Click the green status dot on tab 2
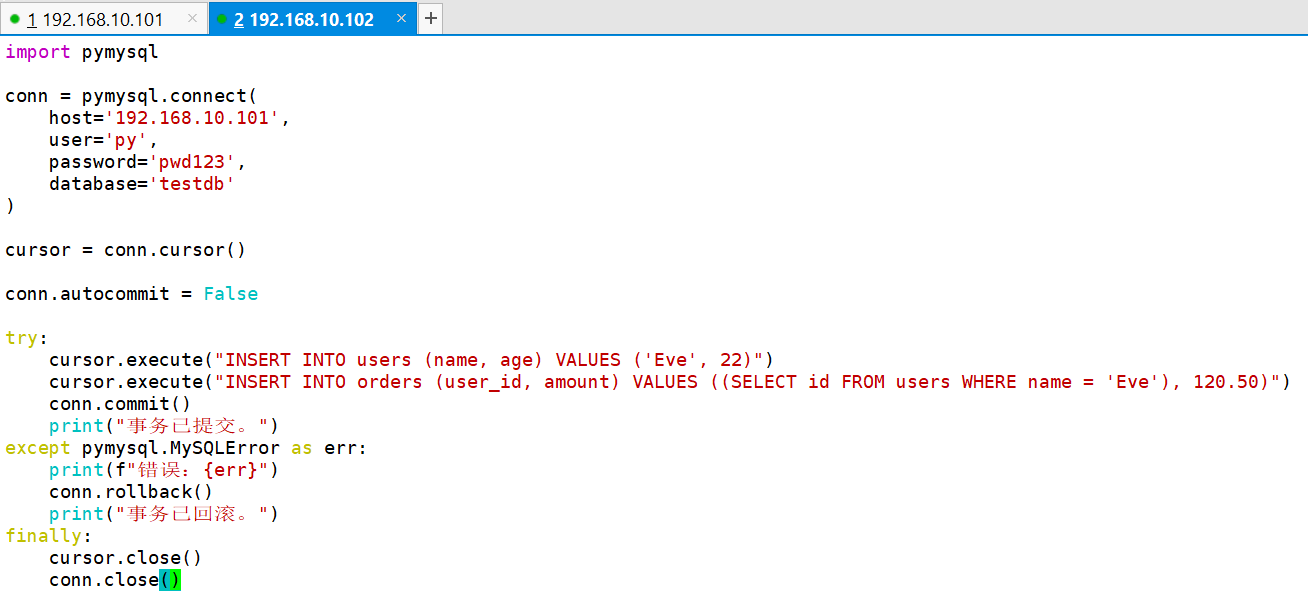This screenshot has height=597, width=1308. pyautogui.click(x=222, y=19)
